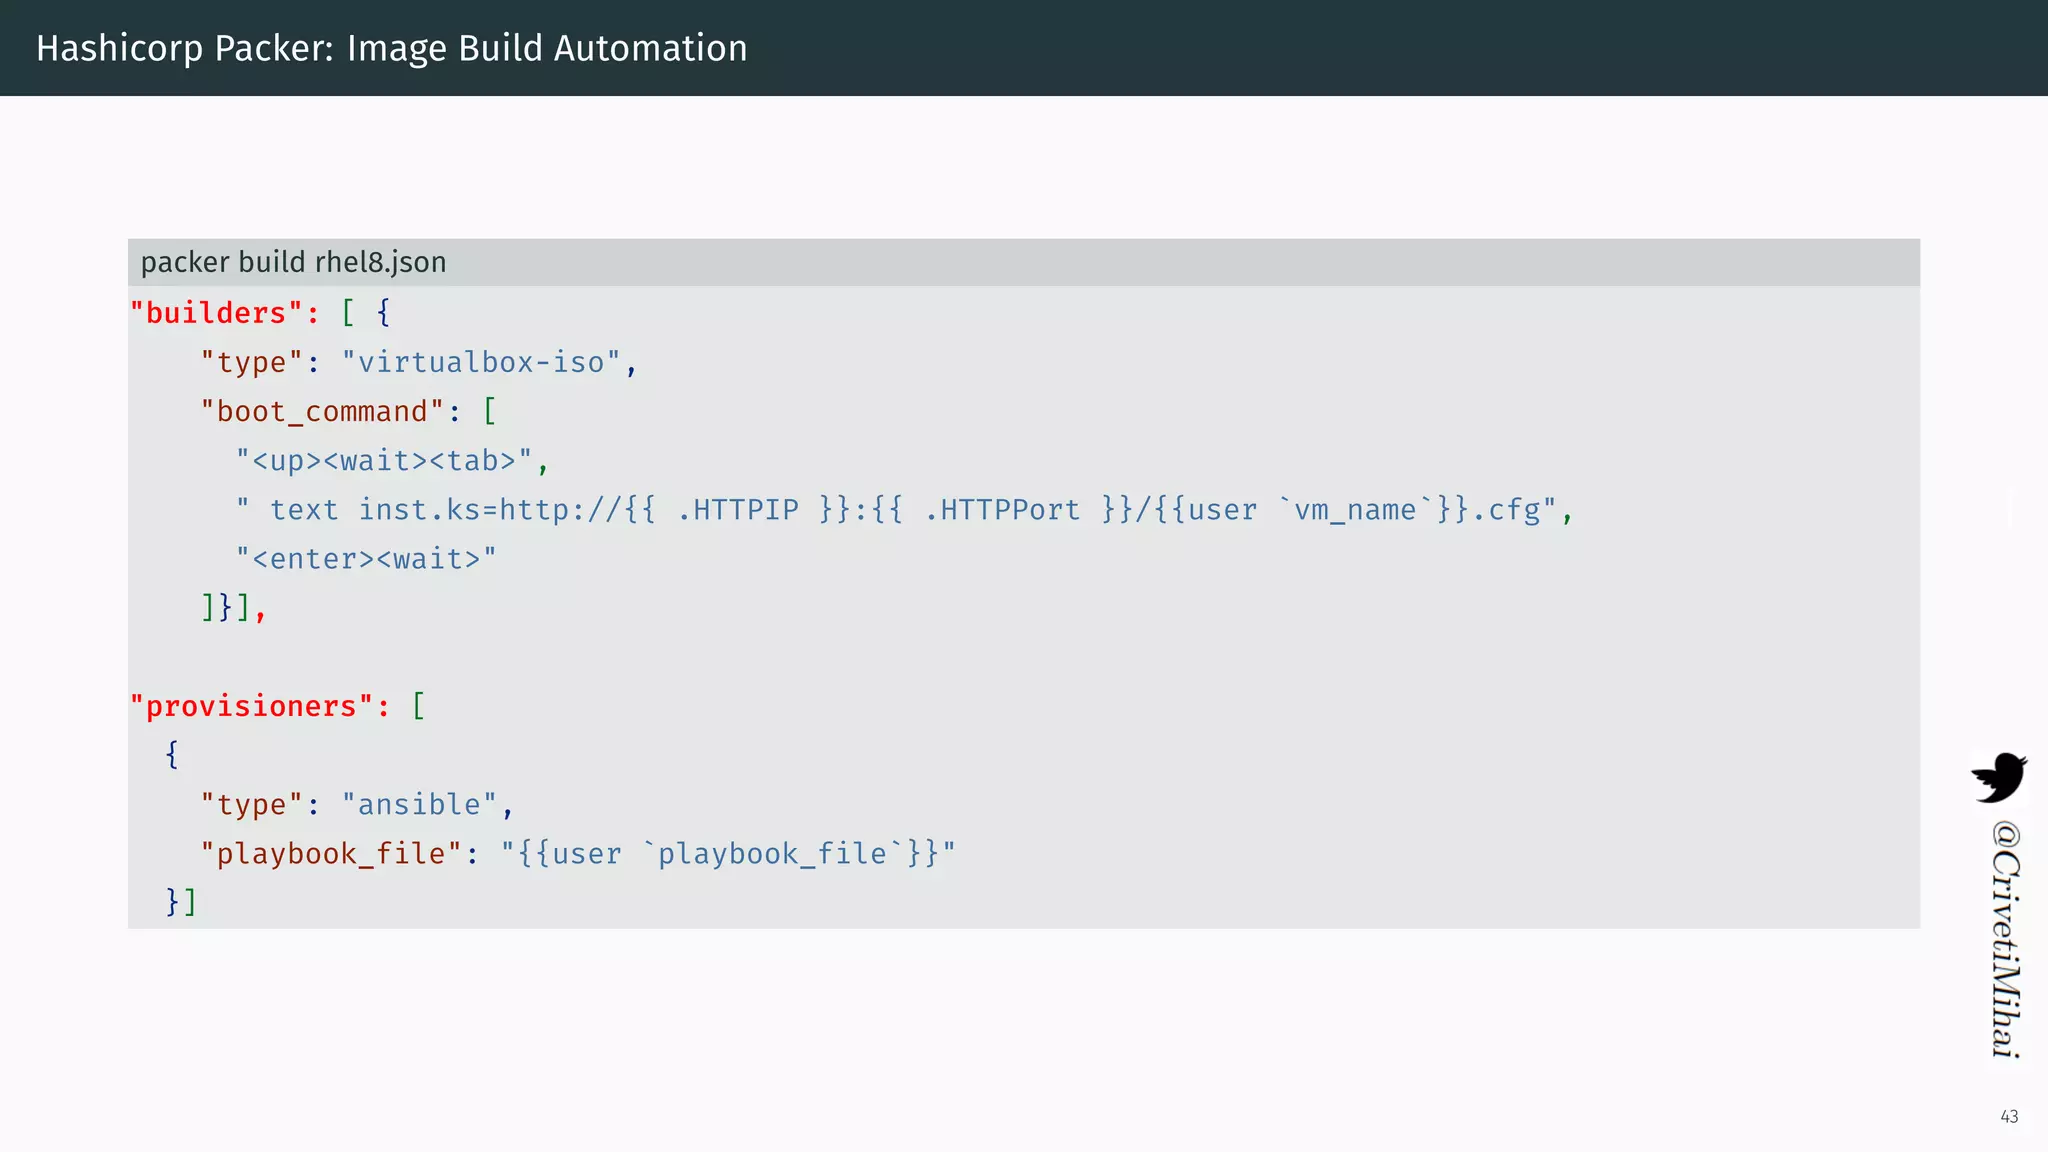The width and height of the screenshot is (2048, 1152).
Task: Select the "ansible" value
Action: click(x=419, y=804)
